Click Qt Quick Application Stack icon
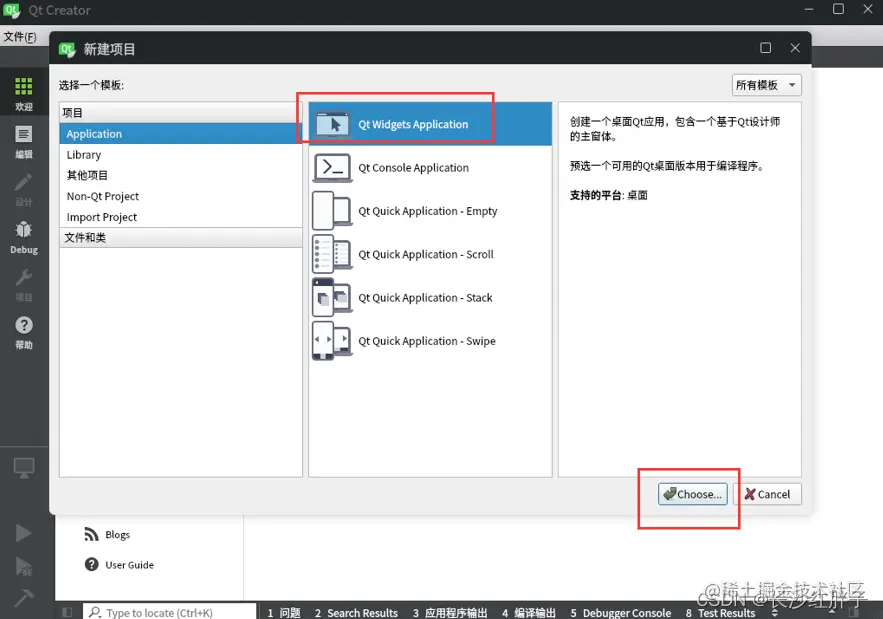The height and width of the screenshot is (619, 883). [332, 297]
